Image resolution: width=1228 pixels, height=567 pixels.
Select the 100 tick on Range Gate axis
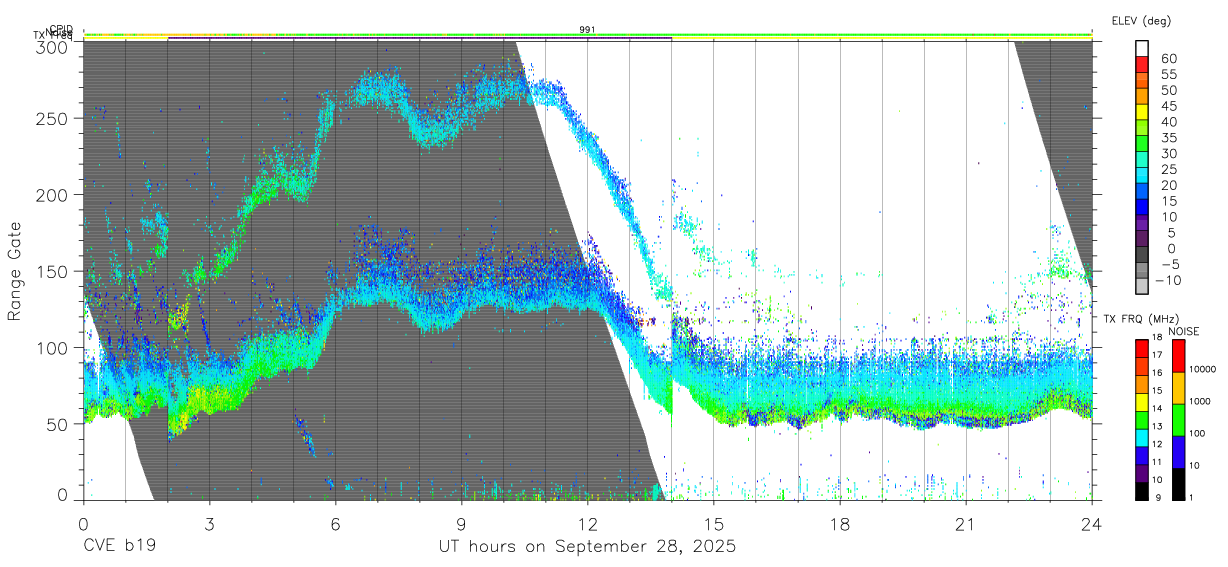click(x=52, y=348)
